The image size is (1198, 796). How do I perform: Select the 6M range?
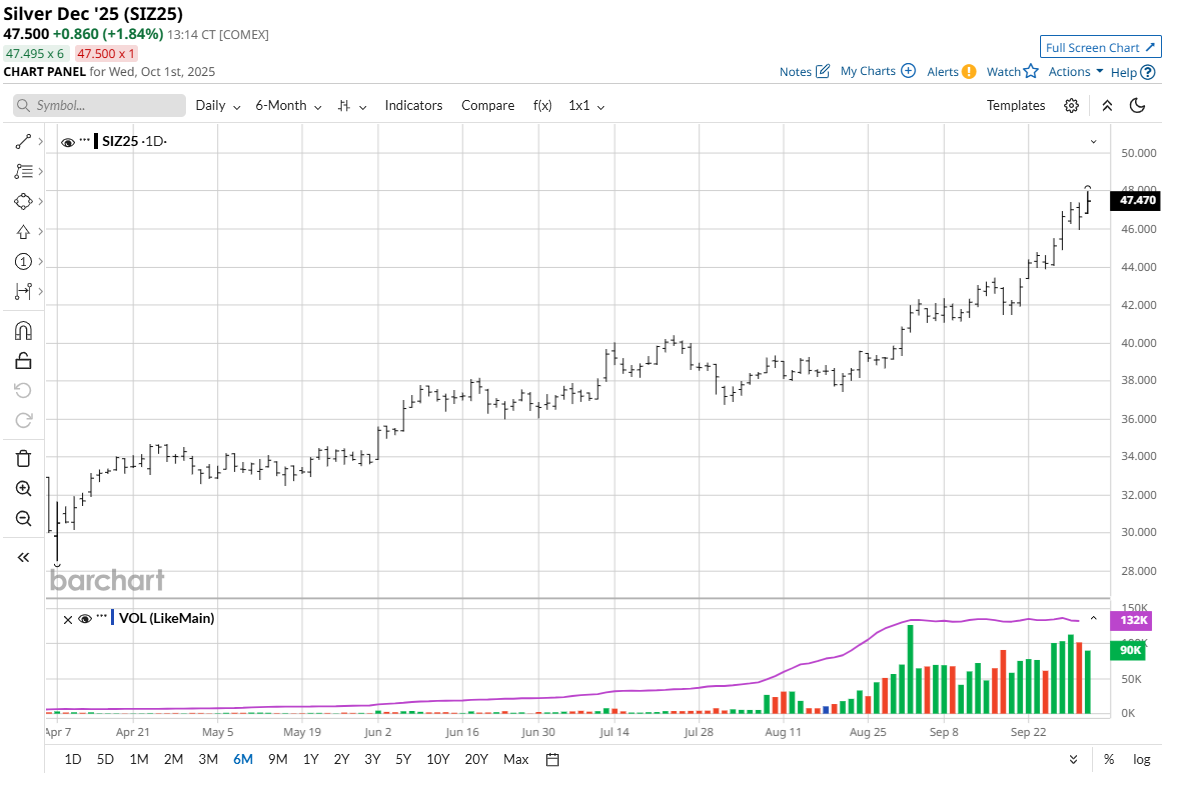tap(243, 759)
